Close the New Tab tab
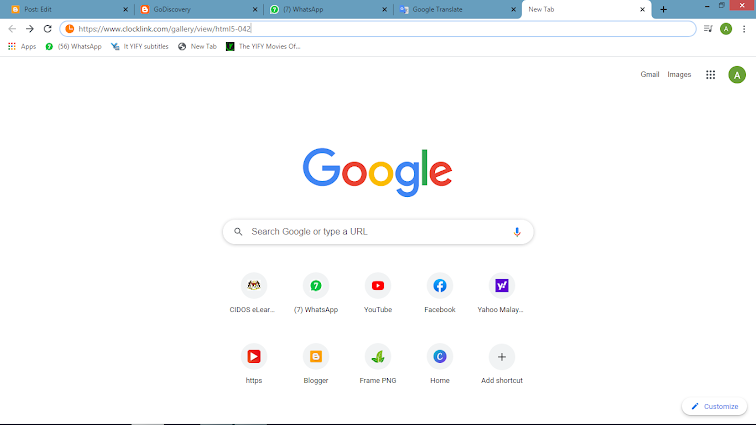The width and height of the screenshot is (756, 425). (642, 9)
